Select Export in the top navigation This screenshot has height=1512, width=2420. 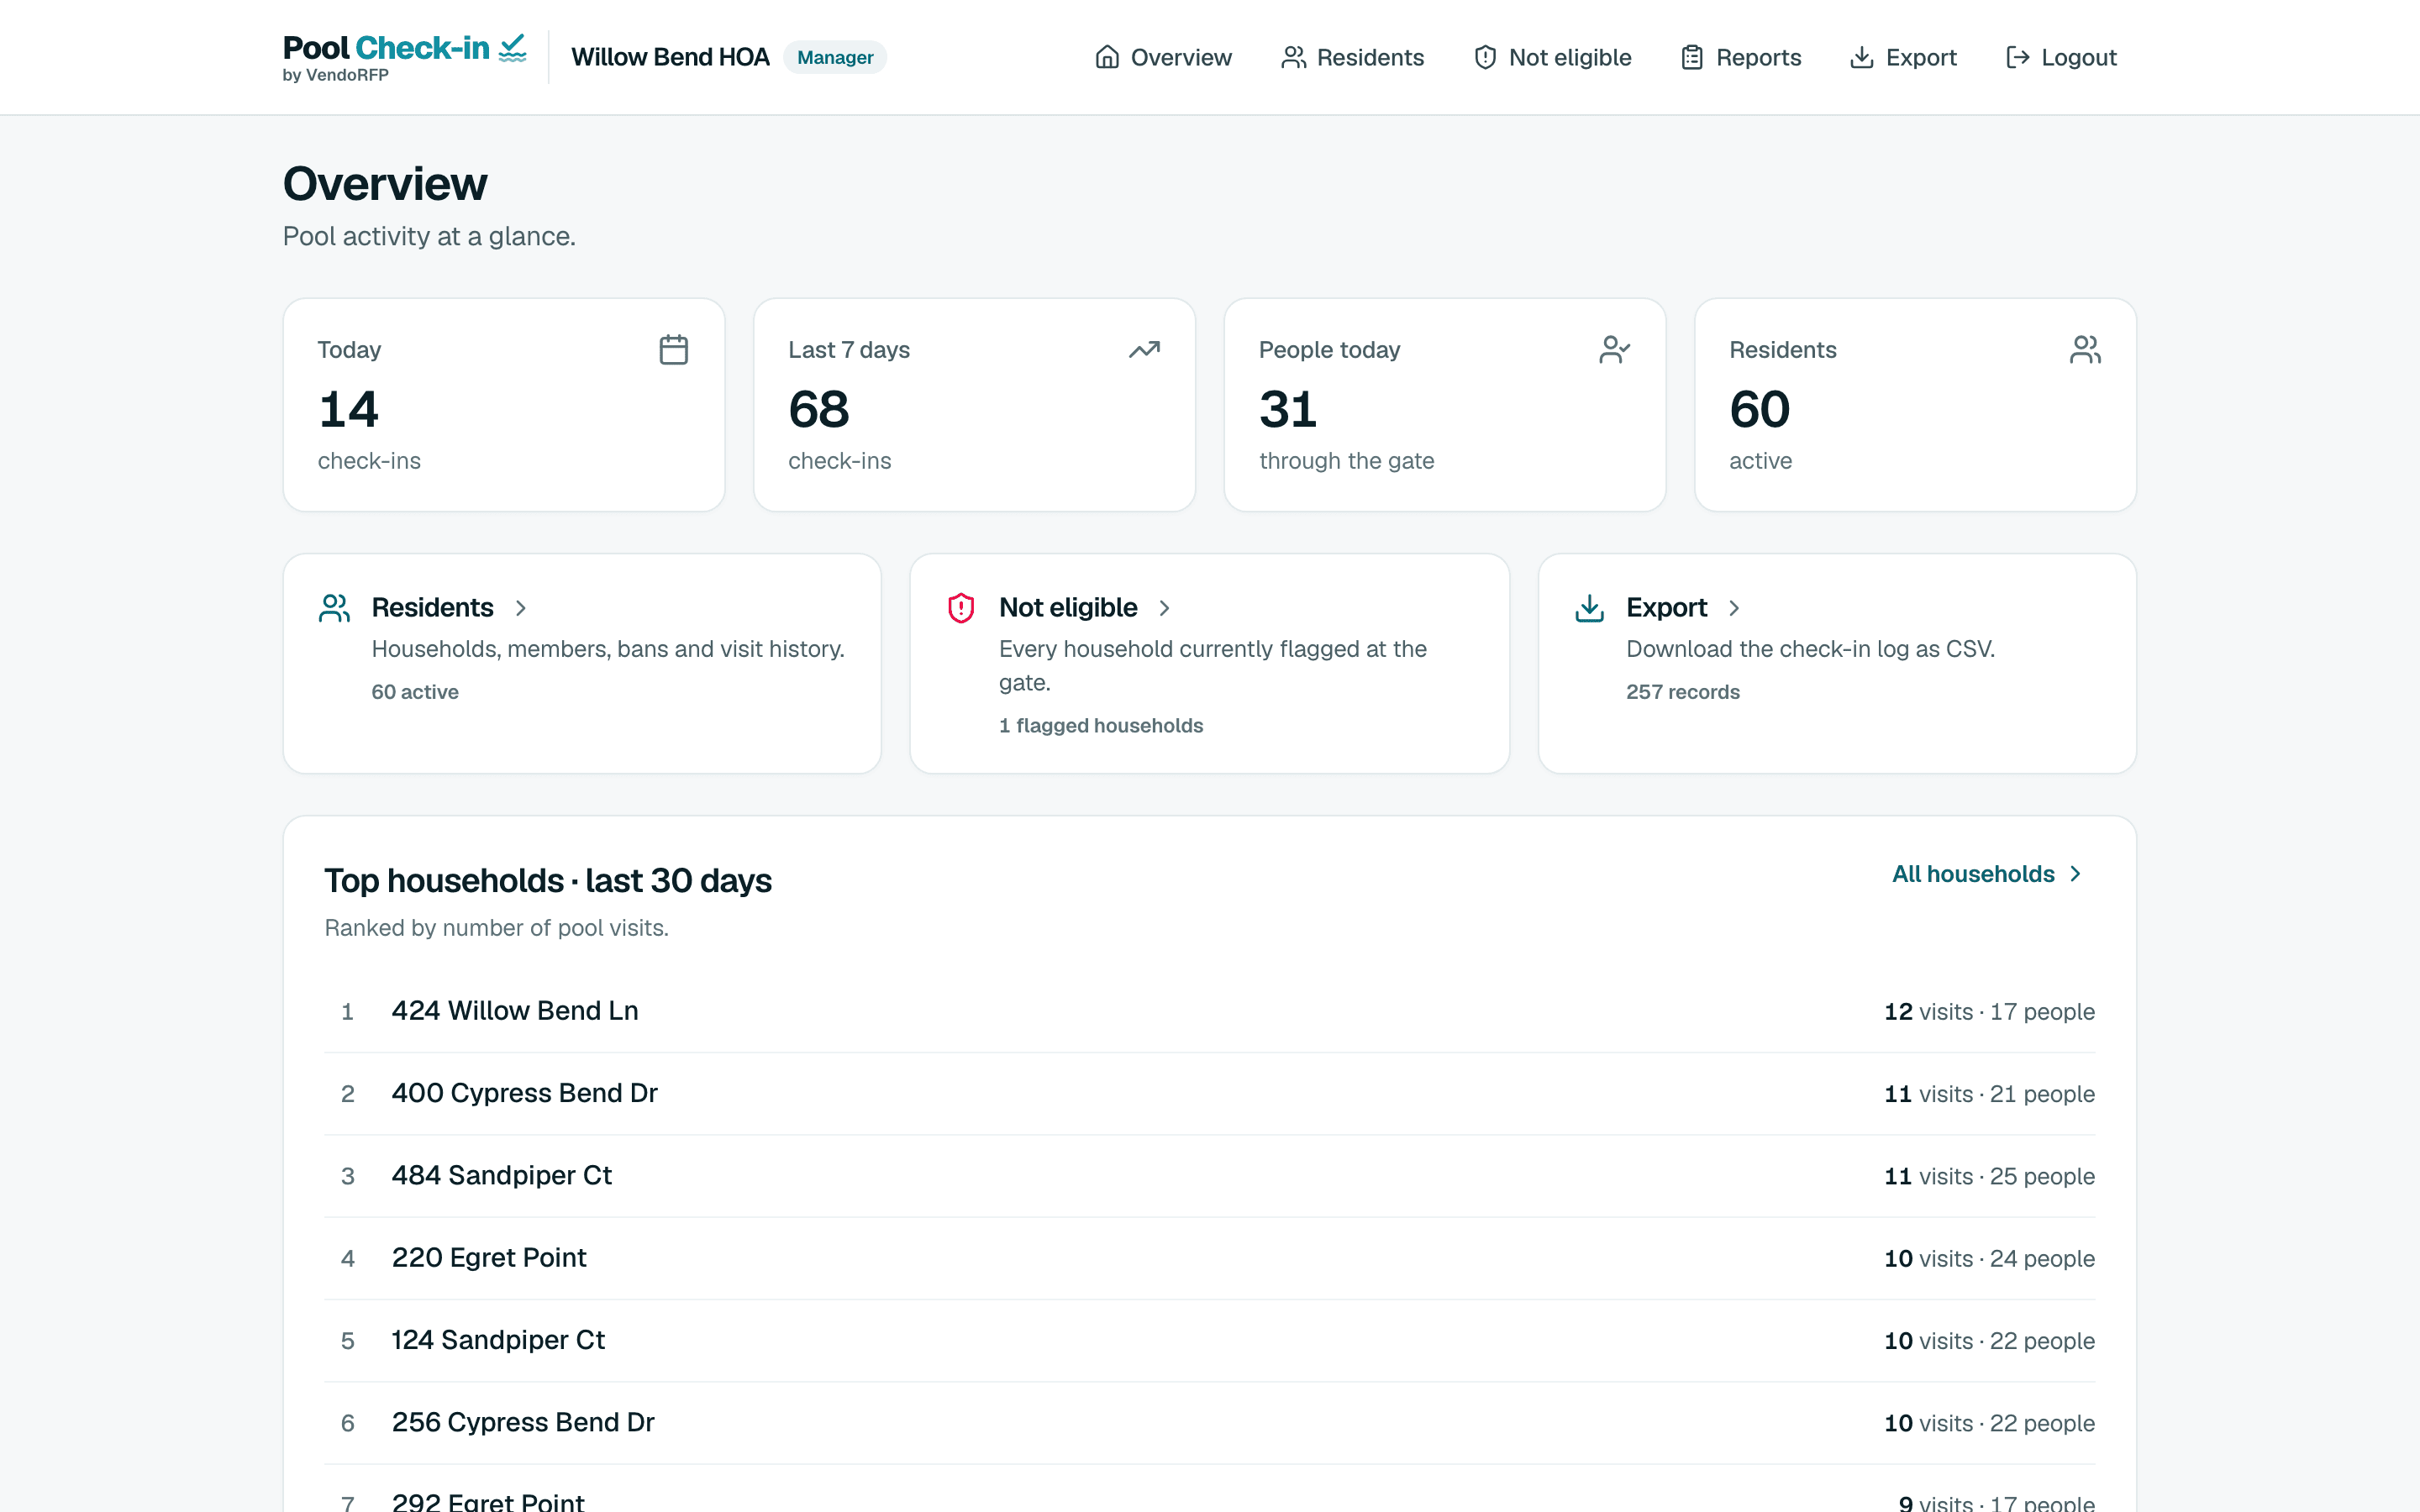point(1903,57)
